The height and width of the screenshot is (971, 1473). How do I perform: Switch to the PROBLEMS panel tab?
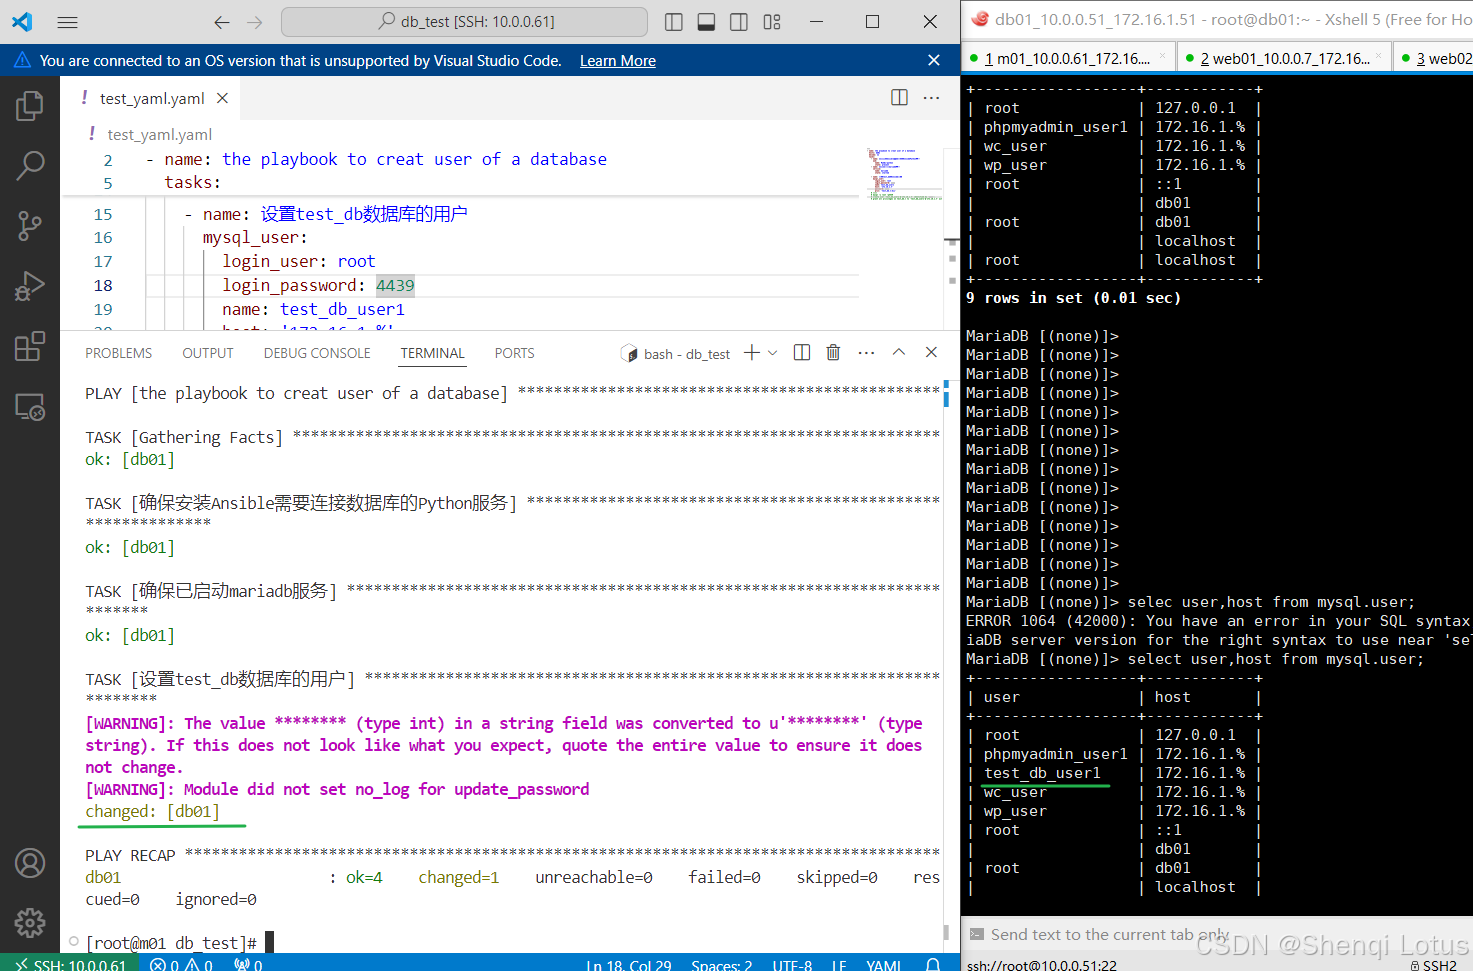click(118, 353)
